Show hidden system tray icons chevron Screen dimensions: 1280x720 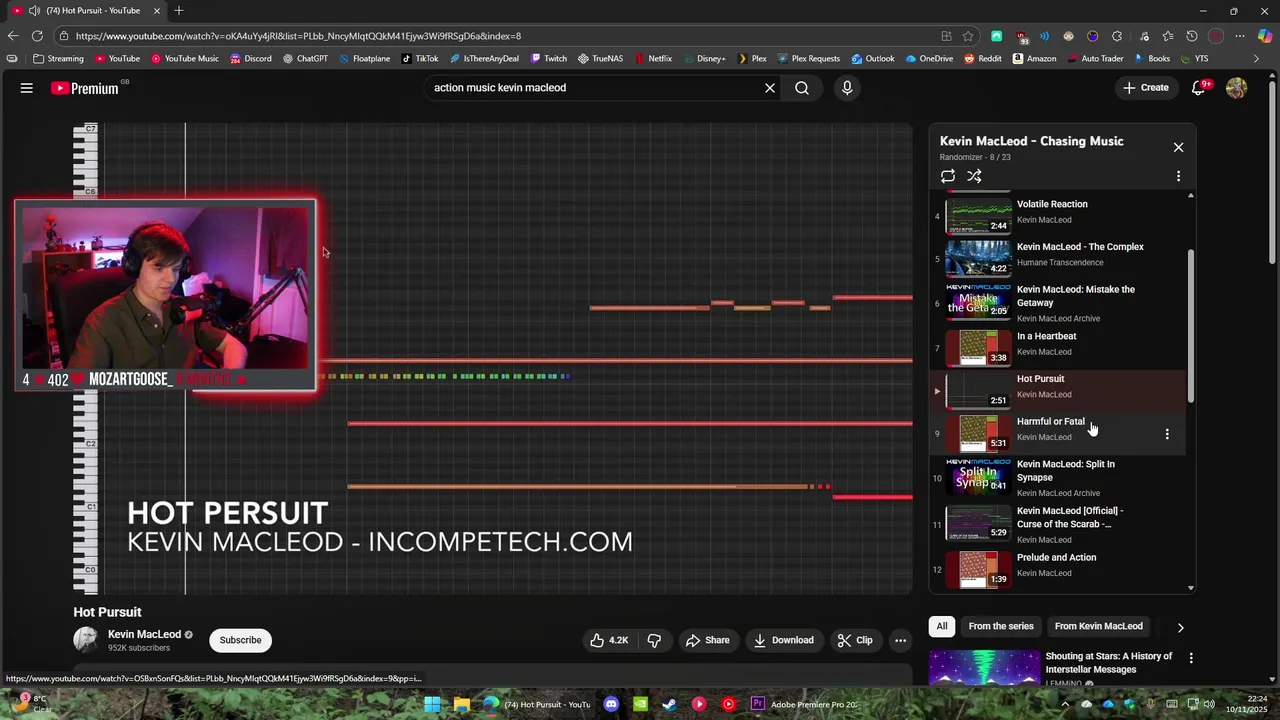tap(1066, 704)
